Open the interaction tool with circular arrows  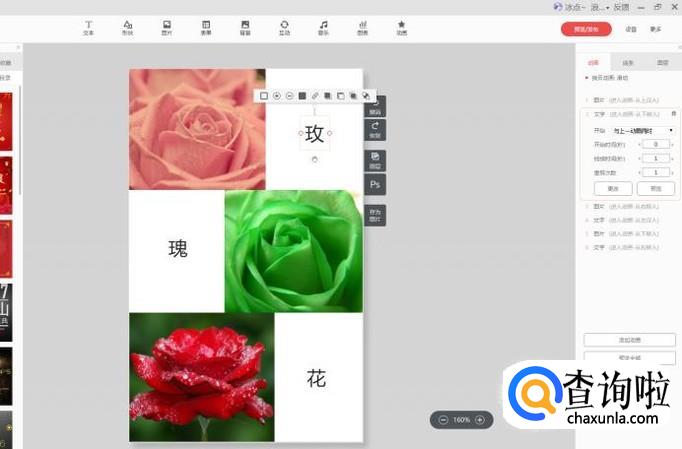(284, 28)
